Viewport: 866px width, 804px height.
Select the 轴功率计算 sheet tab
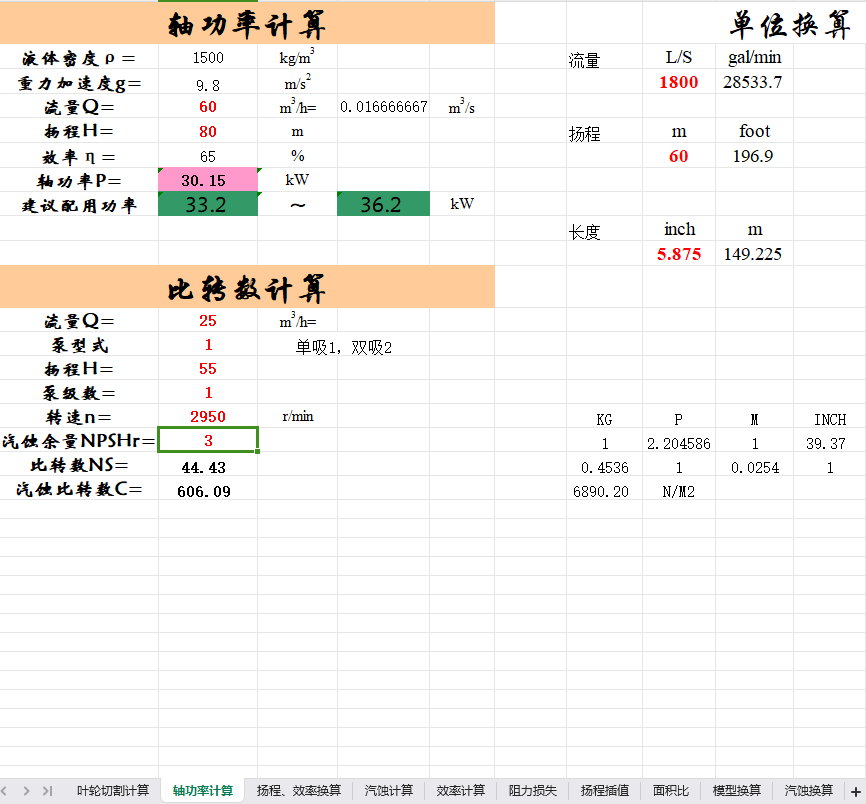click(x=203, y=791)
